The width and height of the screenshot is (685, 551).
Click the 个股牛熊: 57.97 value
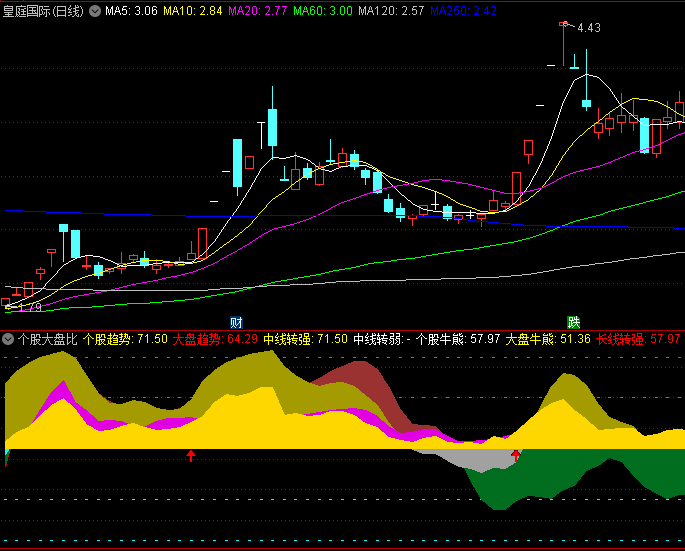click(458, 339)
